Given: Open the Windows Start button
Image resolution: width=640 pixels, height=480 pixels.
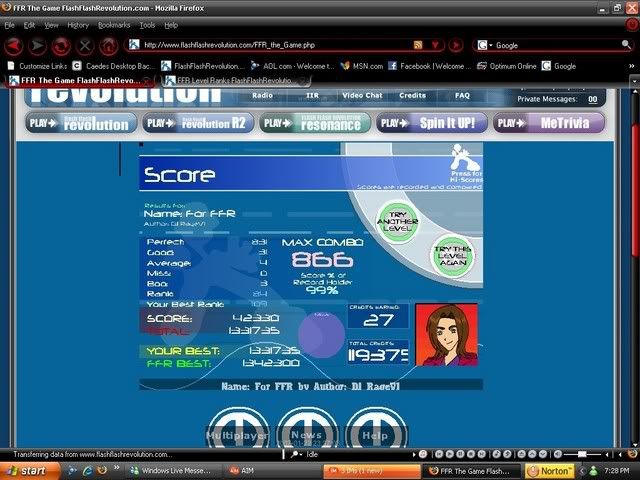Looking at the screenshot, I should 27,469.
